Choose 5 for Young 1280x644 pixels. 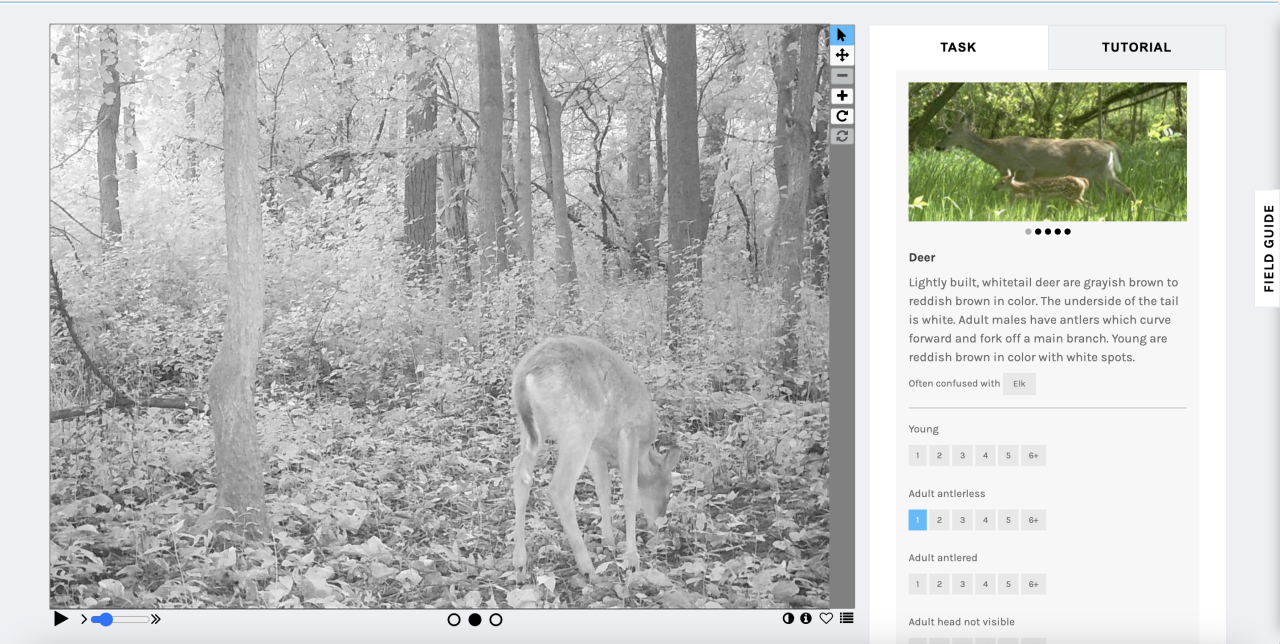[1008, 456]
